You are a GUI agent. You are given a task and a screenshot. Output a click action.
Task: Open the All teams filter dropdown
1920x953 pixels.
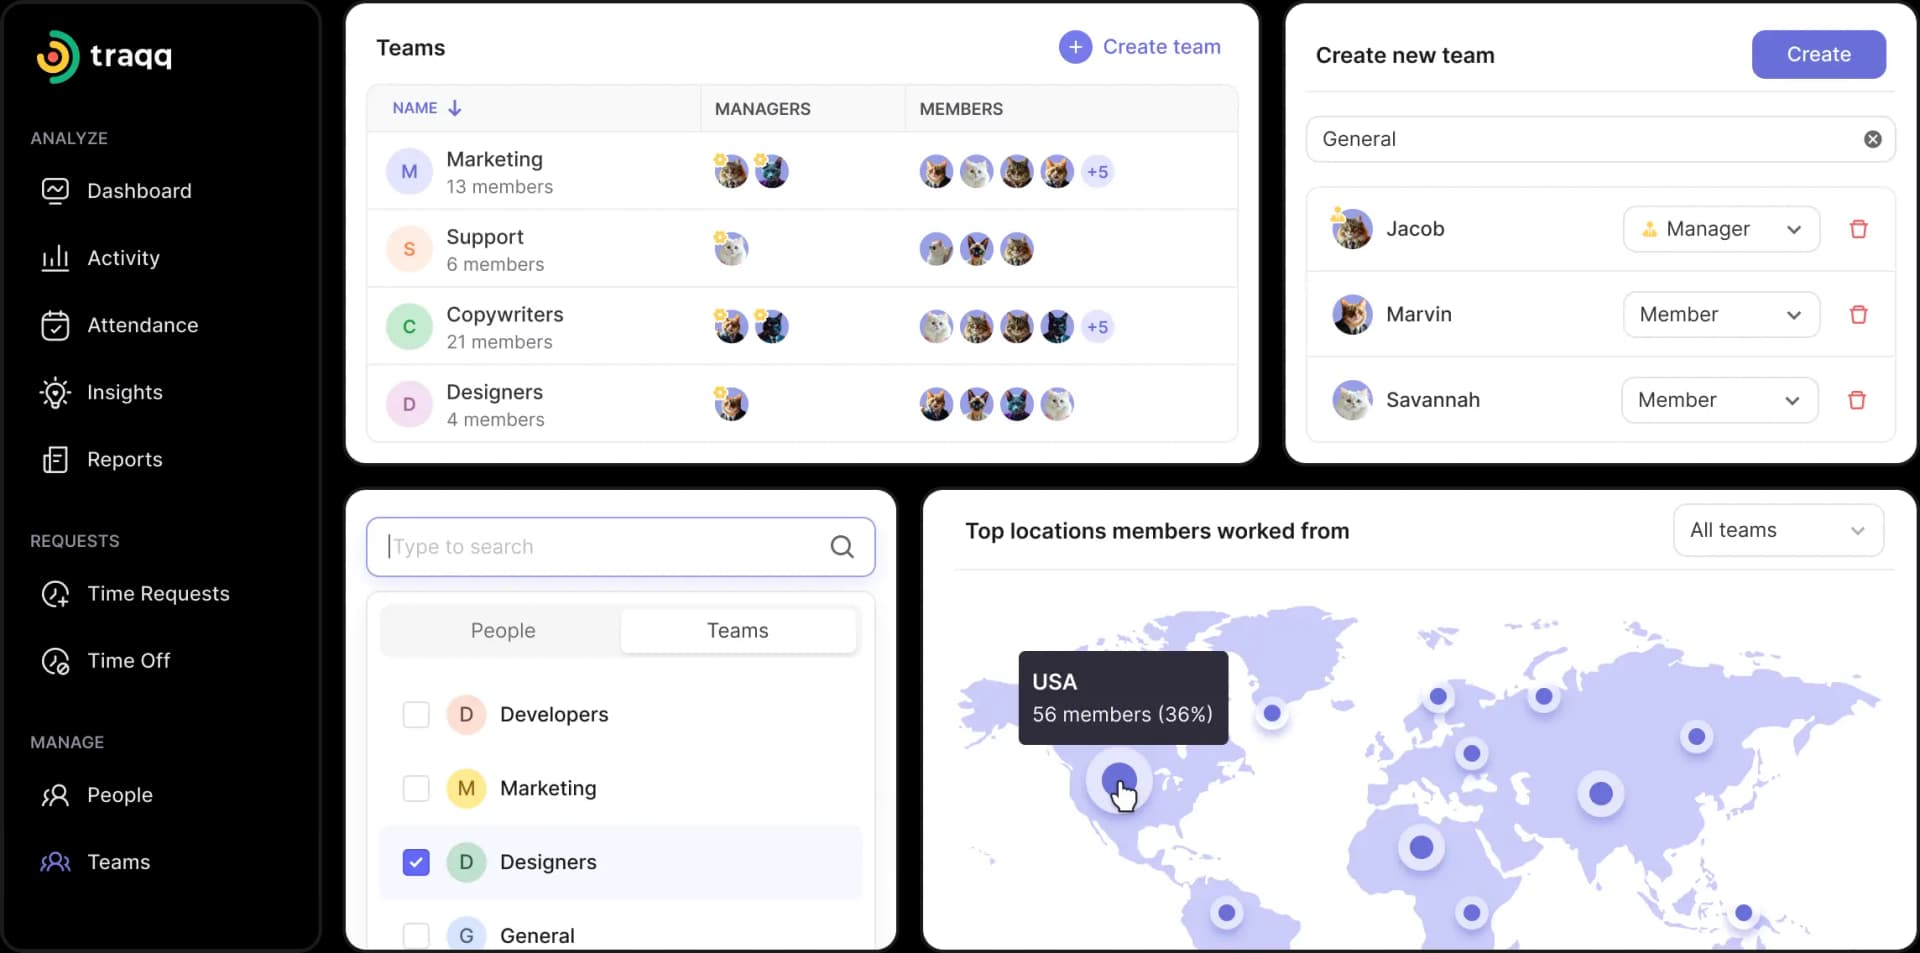point(1778,530)
